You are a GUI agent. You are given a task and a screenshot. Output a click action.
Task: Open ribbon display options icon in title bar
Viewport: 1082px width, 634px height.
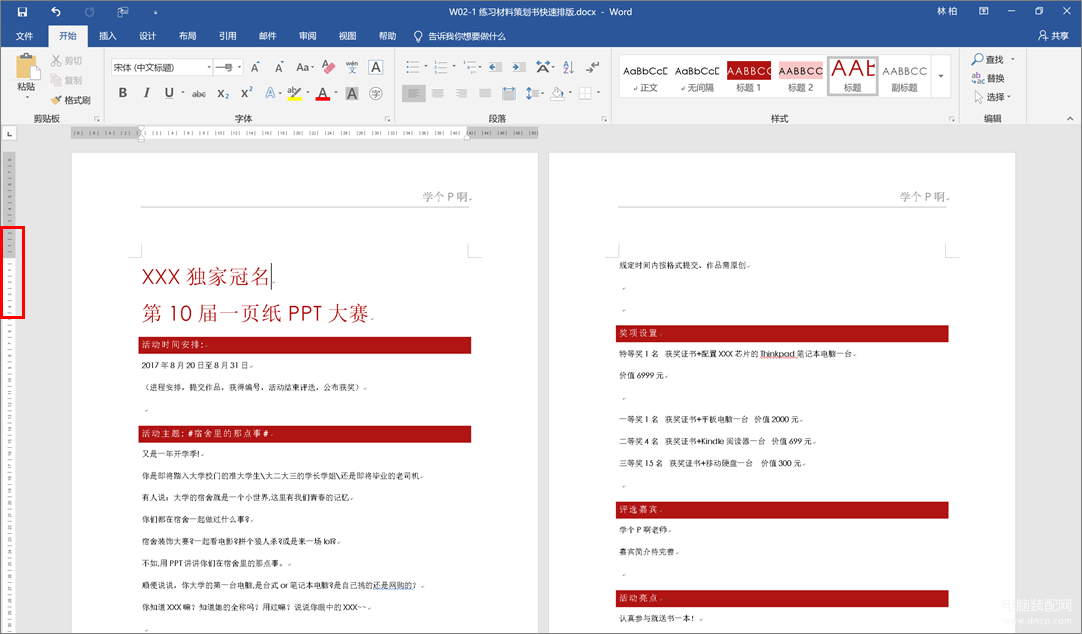[x=983, y=12]
